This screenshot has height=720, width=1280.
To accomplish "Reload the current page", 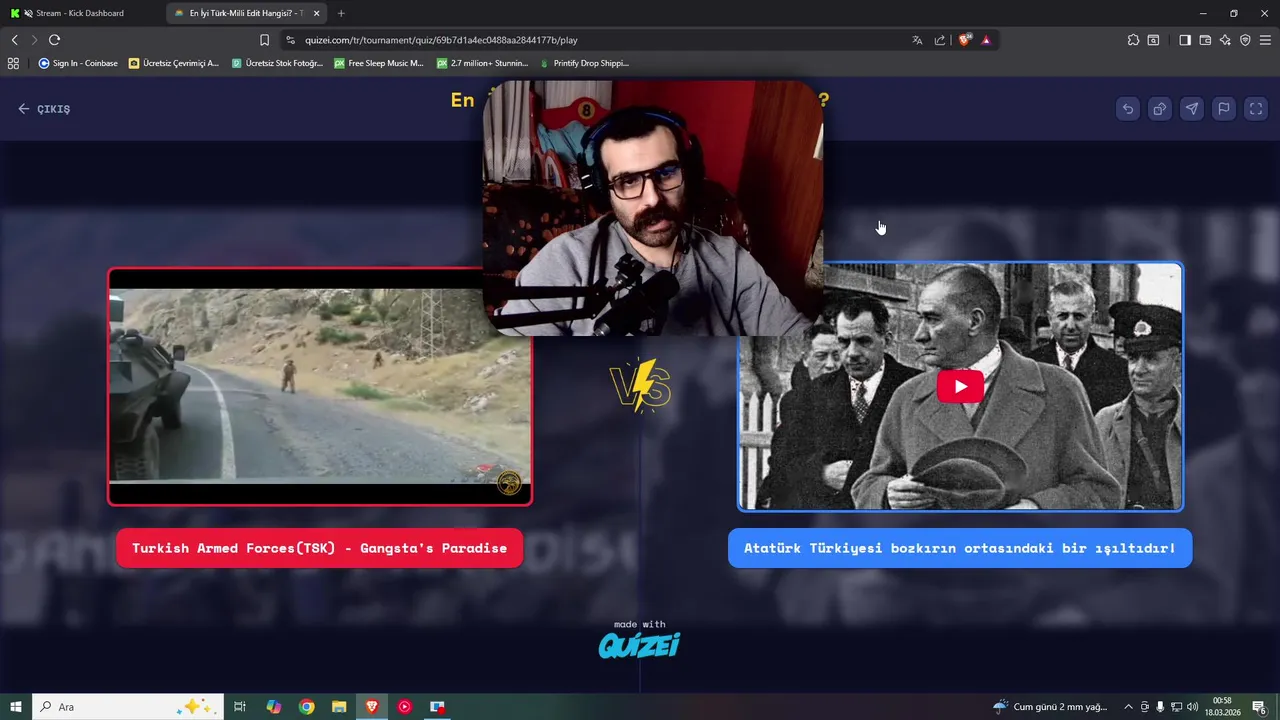I will coord(54,40).
